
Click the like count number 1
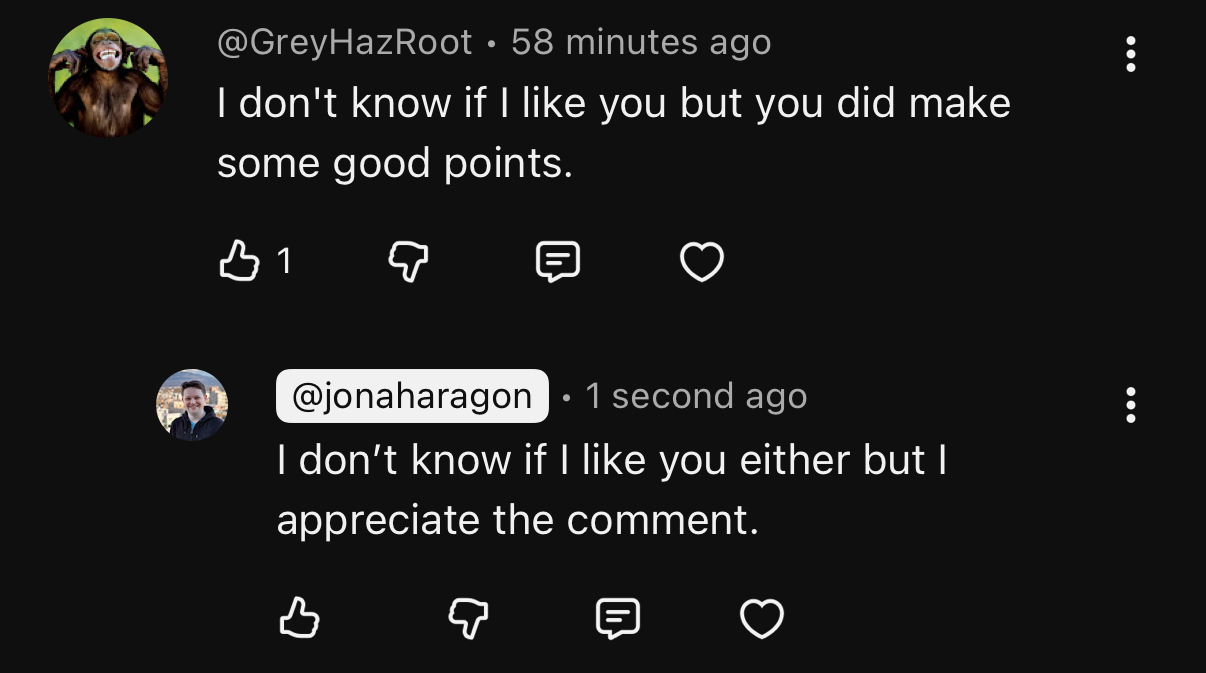(284, 262)
